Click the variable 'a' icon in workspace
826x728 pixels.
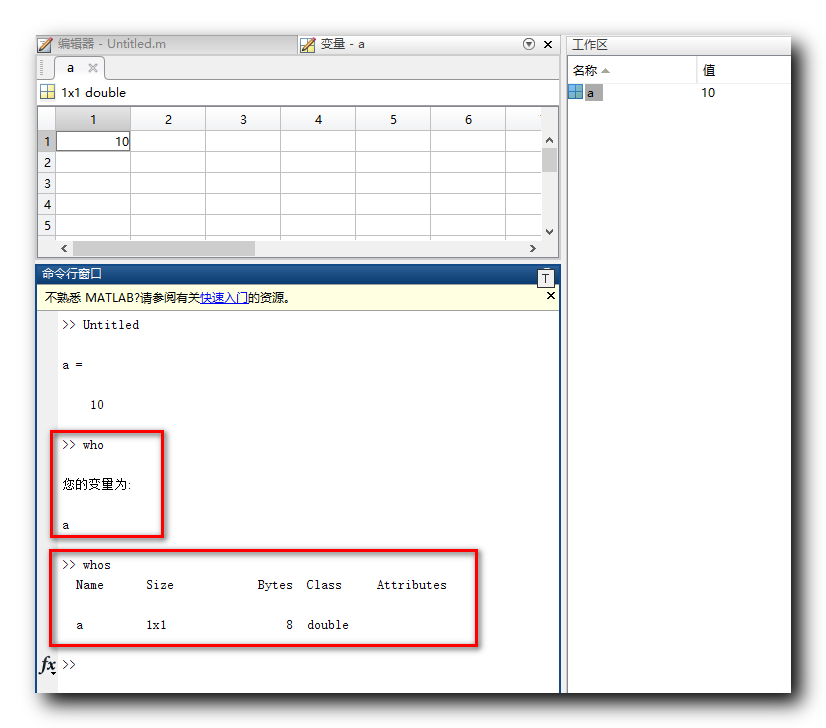click(x=575, y=92)
